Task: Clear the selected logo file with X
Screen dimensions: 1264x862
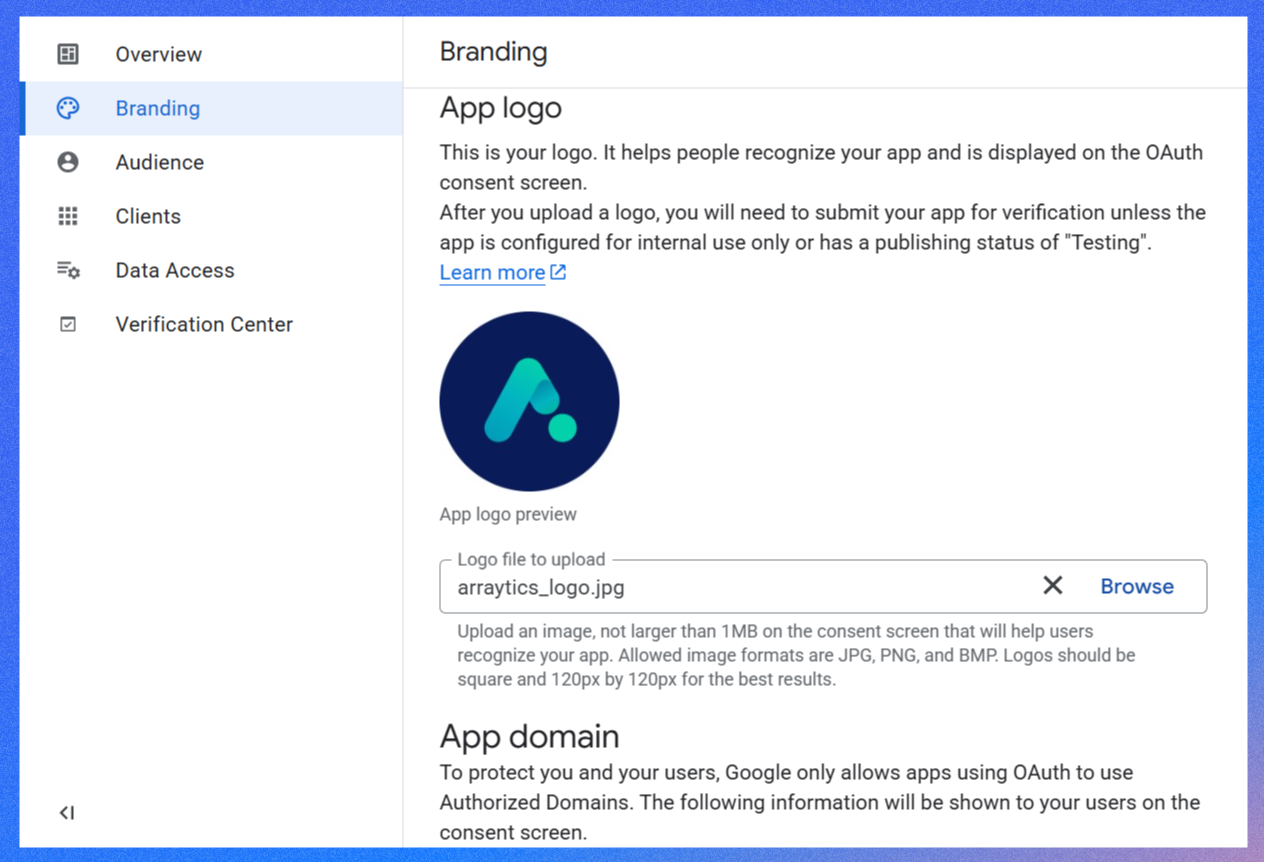Action: click(x=1053, y=586)
